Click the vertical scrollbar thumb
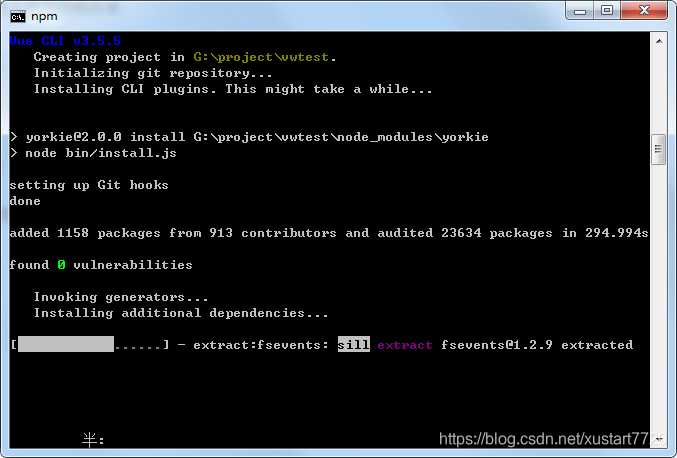The height and width of the screenshot is (458, 677). pyautogui.click(x=658, y=149)
